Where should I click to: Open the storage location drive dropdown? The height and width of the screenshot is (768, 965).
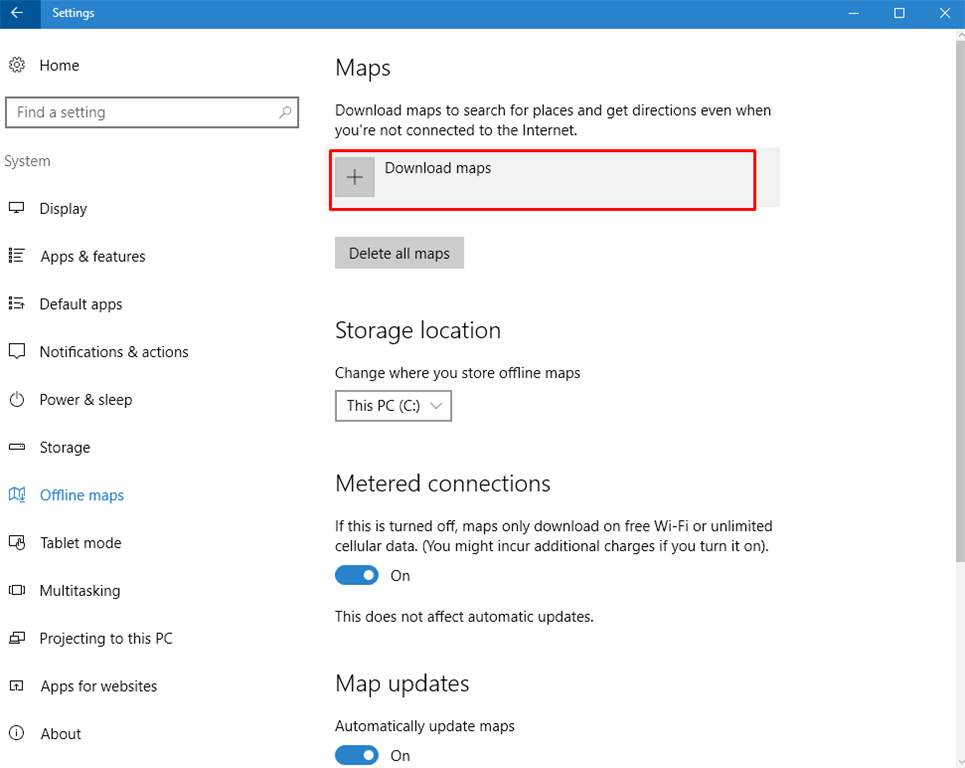pos(393,406)
